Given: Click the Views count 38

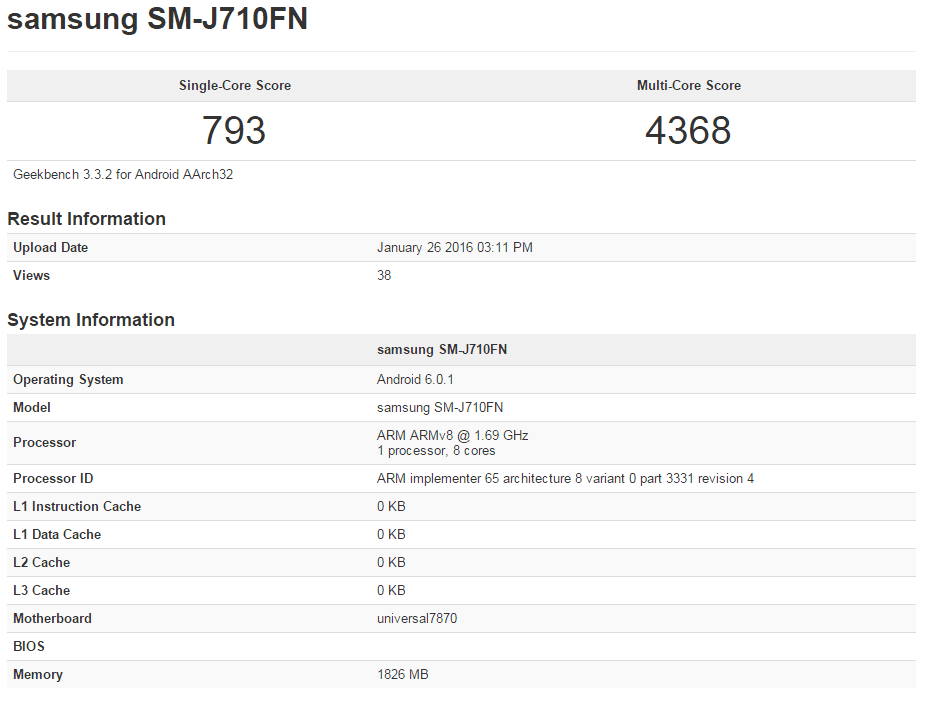Looking at the screenshot, I should 384,276.
